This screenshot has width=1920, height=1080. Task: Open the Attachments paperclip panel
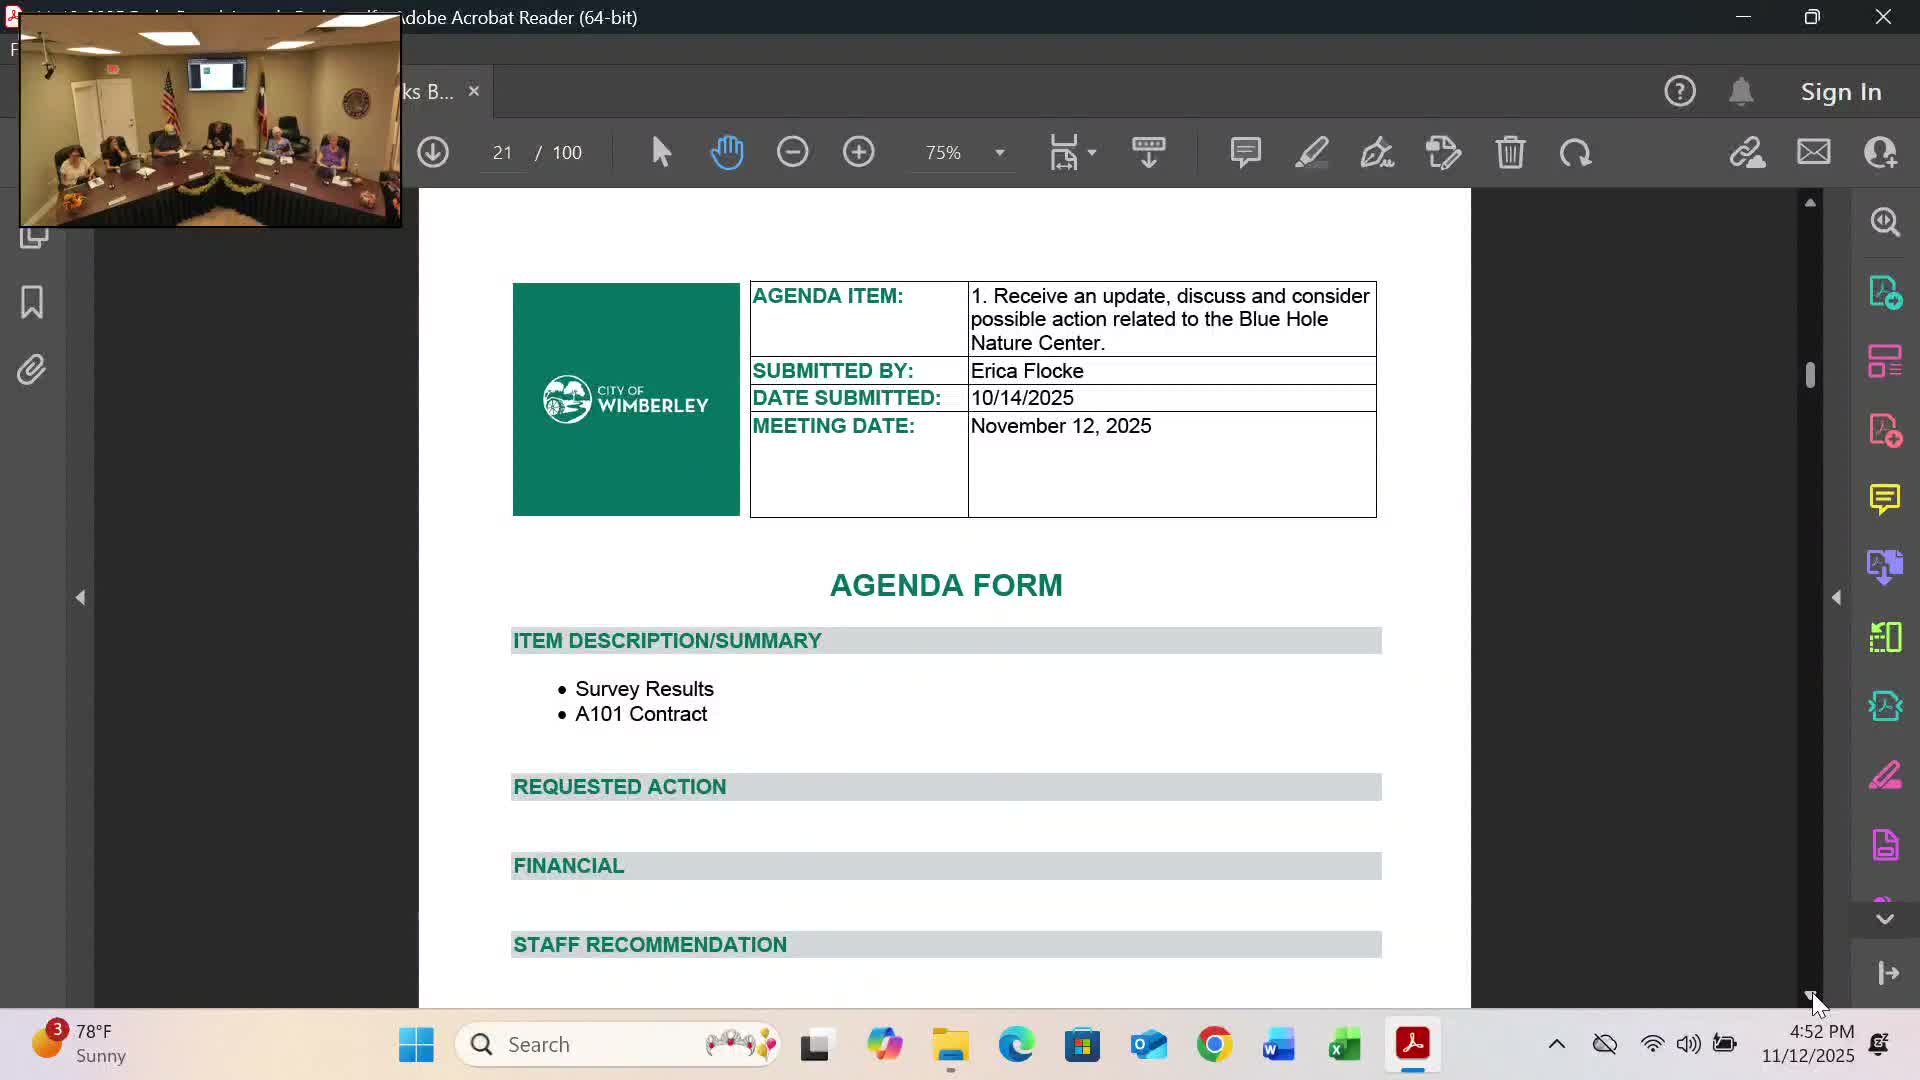click(32, 370)
